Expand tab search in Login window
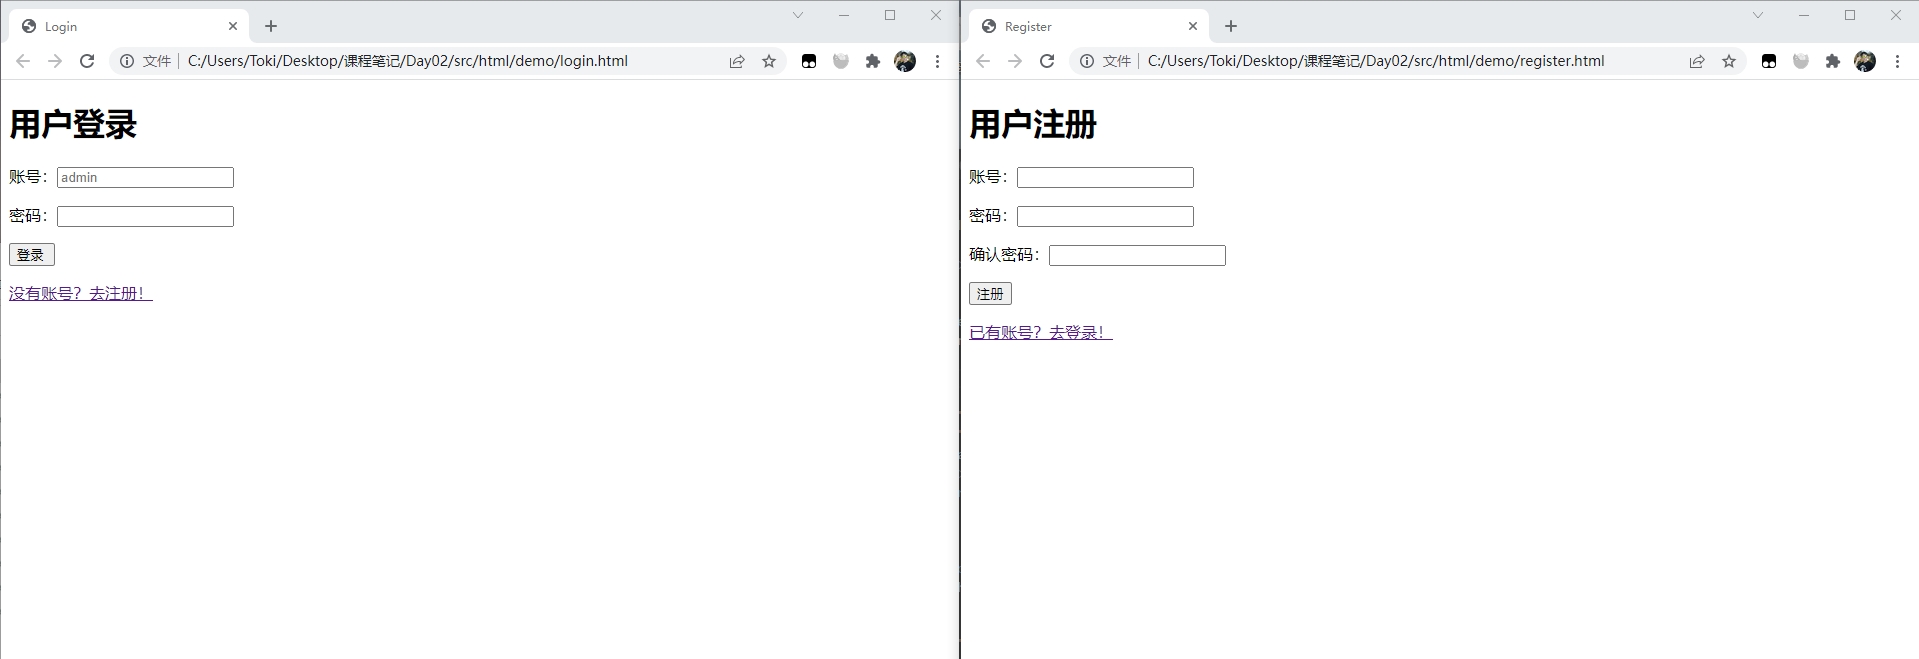The image size is (1919, 659). click(x=798, y=15)
